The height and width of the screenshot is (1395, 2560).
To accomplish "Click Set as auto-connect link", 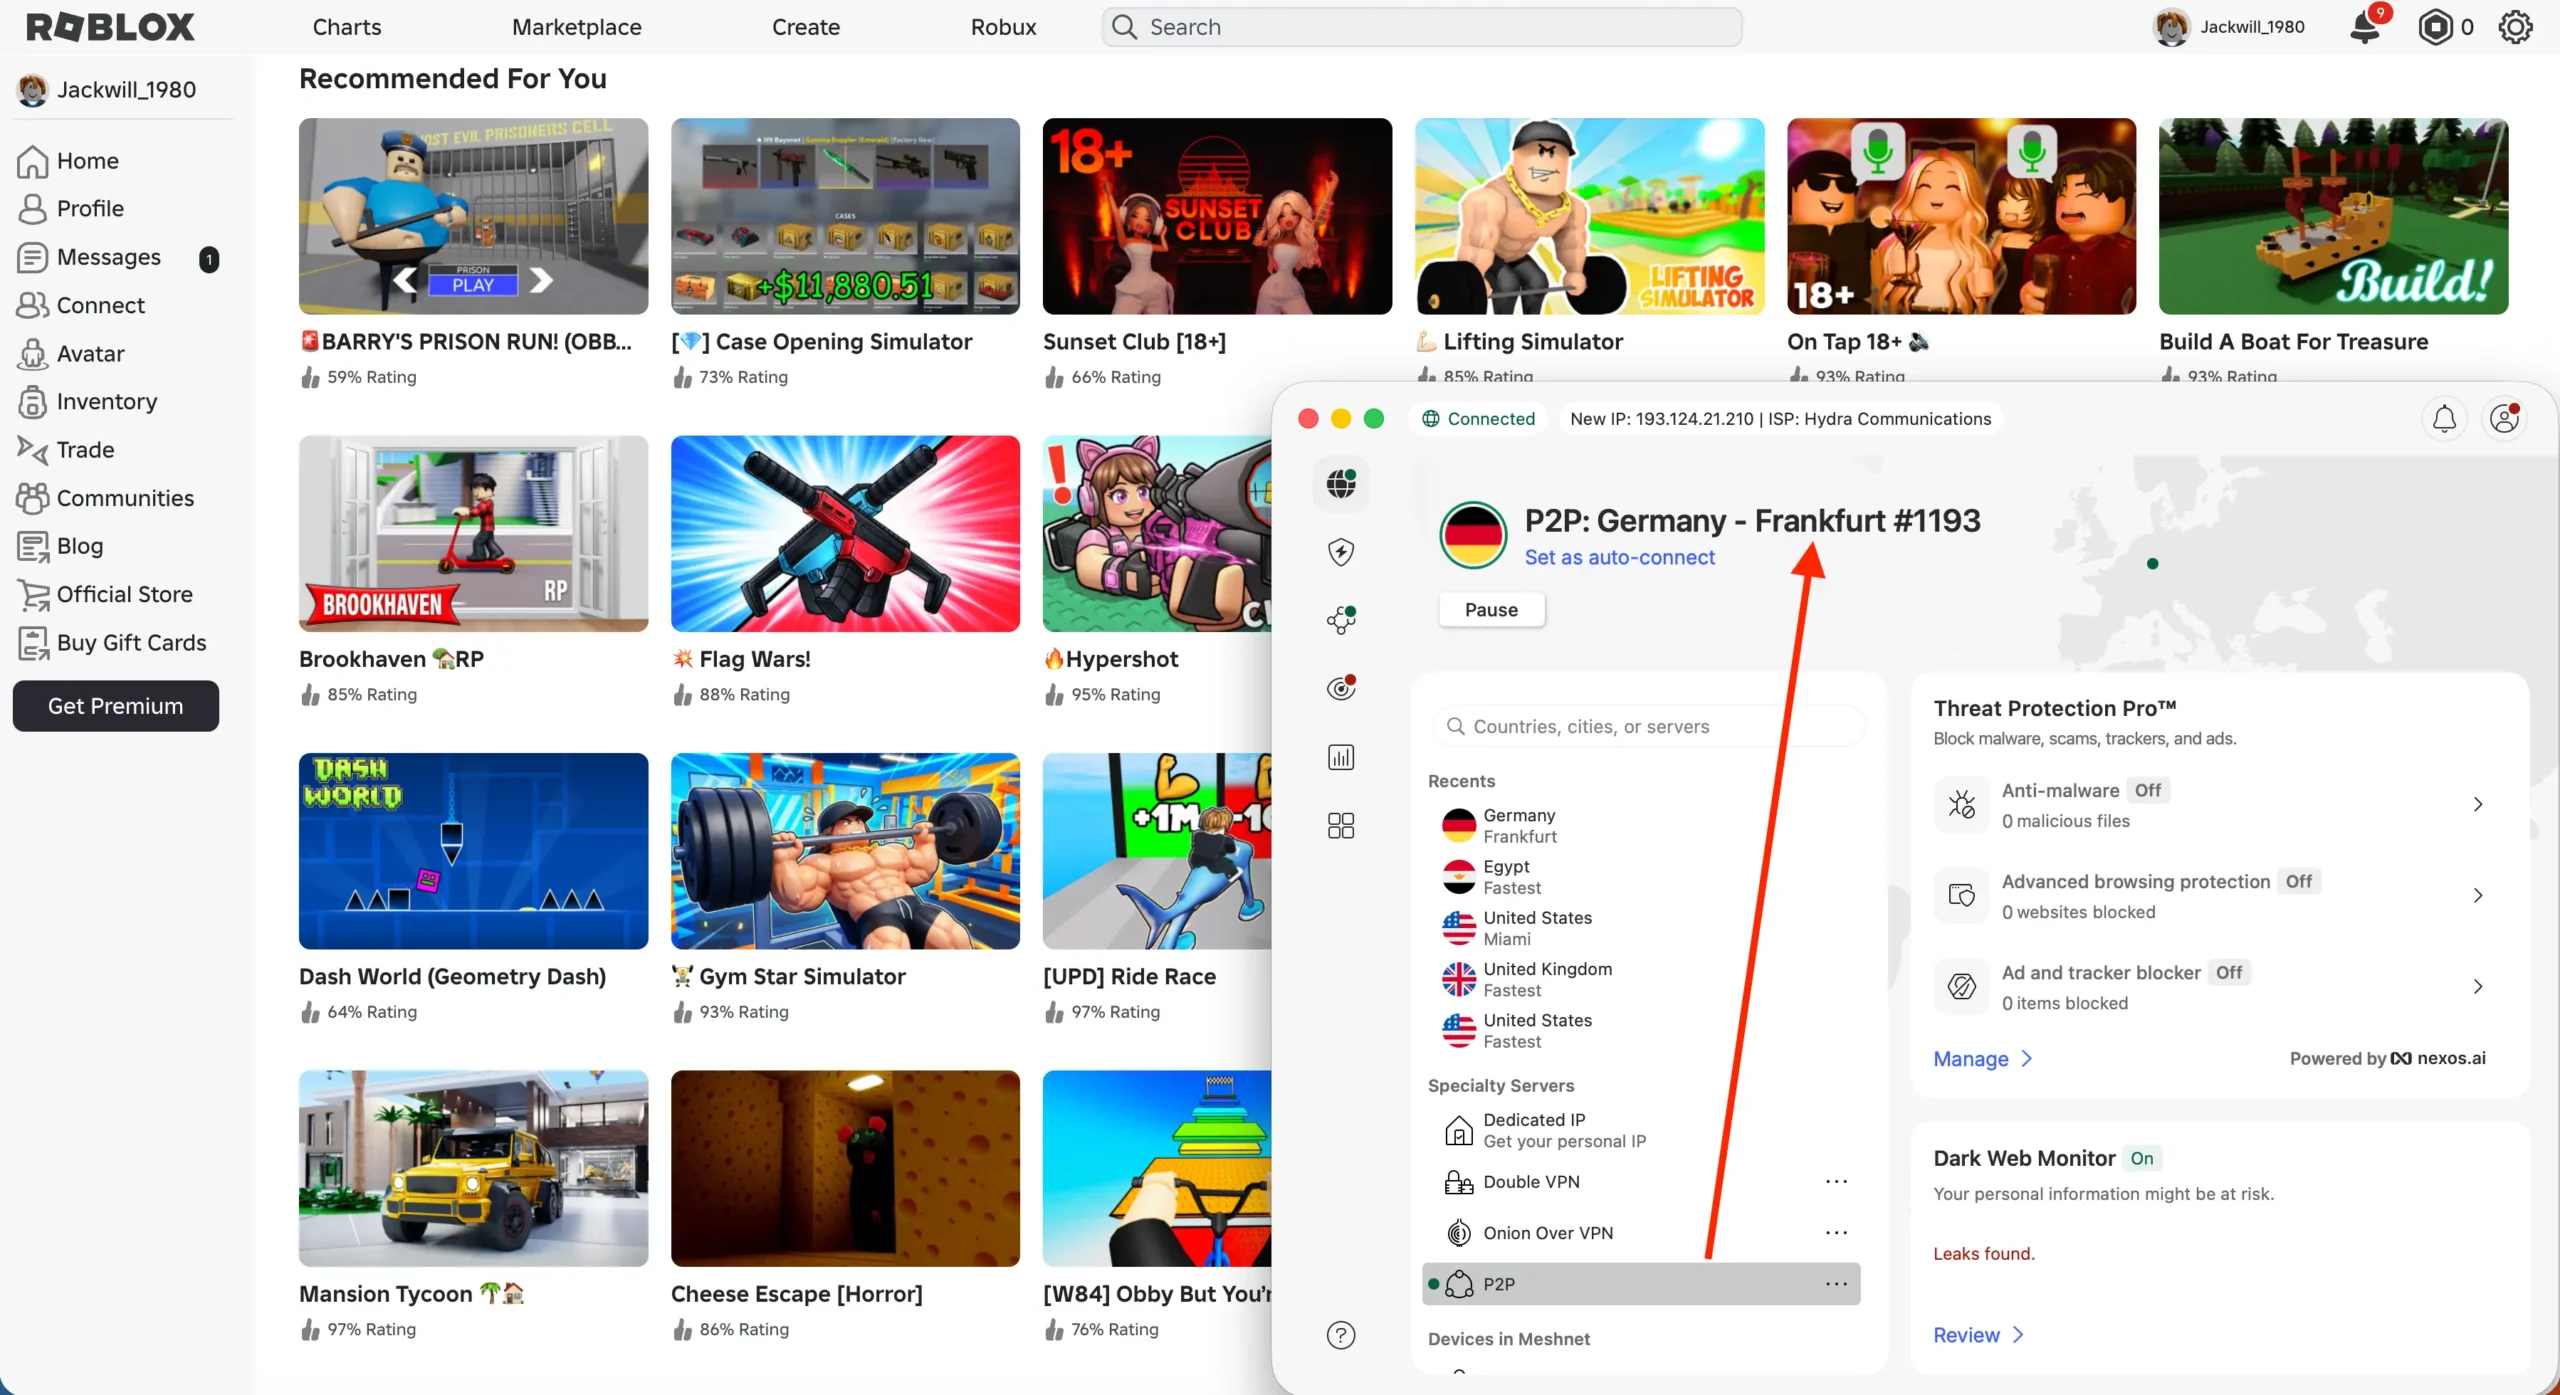I will [1620, 557].
